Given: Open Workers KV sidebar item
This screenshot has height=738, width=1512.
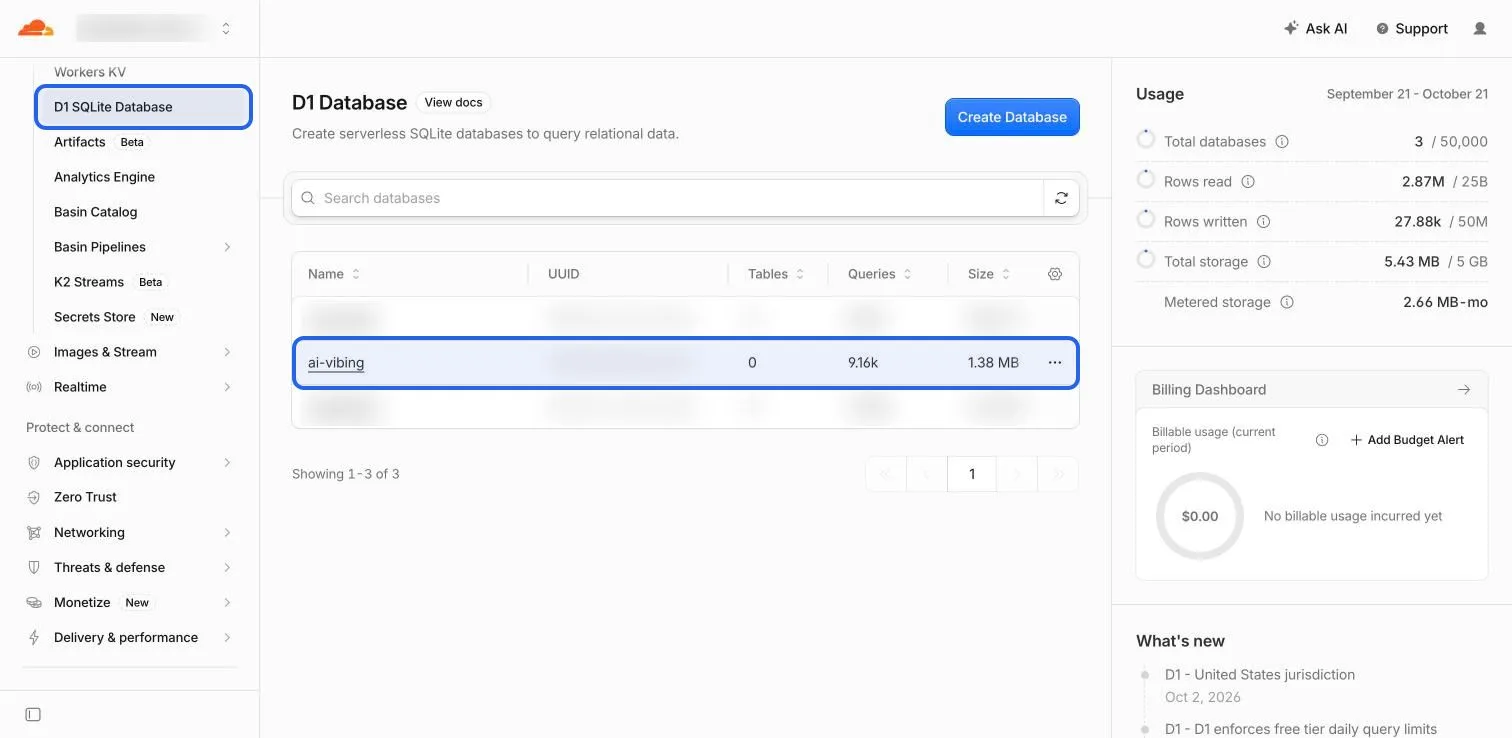Looking at the screenshot, I should 90,72.
